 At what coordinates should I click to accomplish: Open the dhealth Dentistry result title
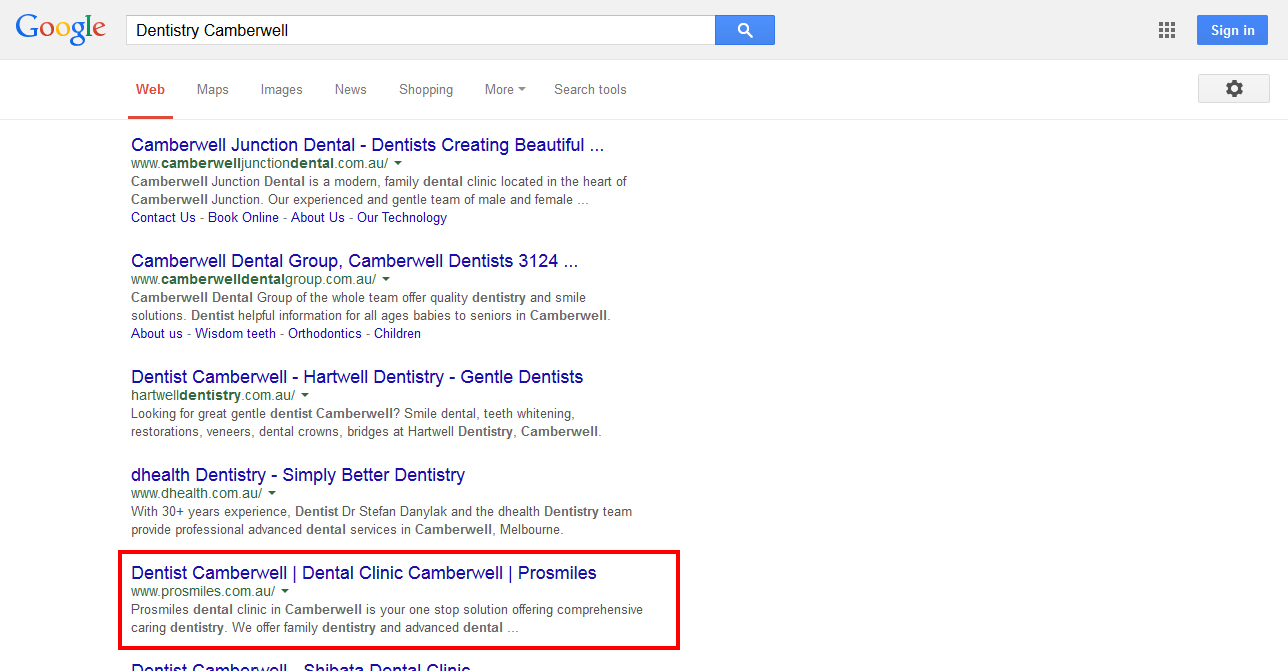pyautogui.click(x=298, y=475)
